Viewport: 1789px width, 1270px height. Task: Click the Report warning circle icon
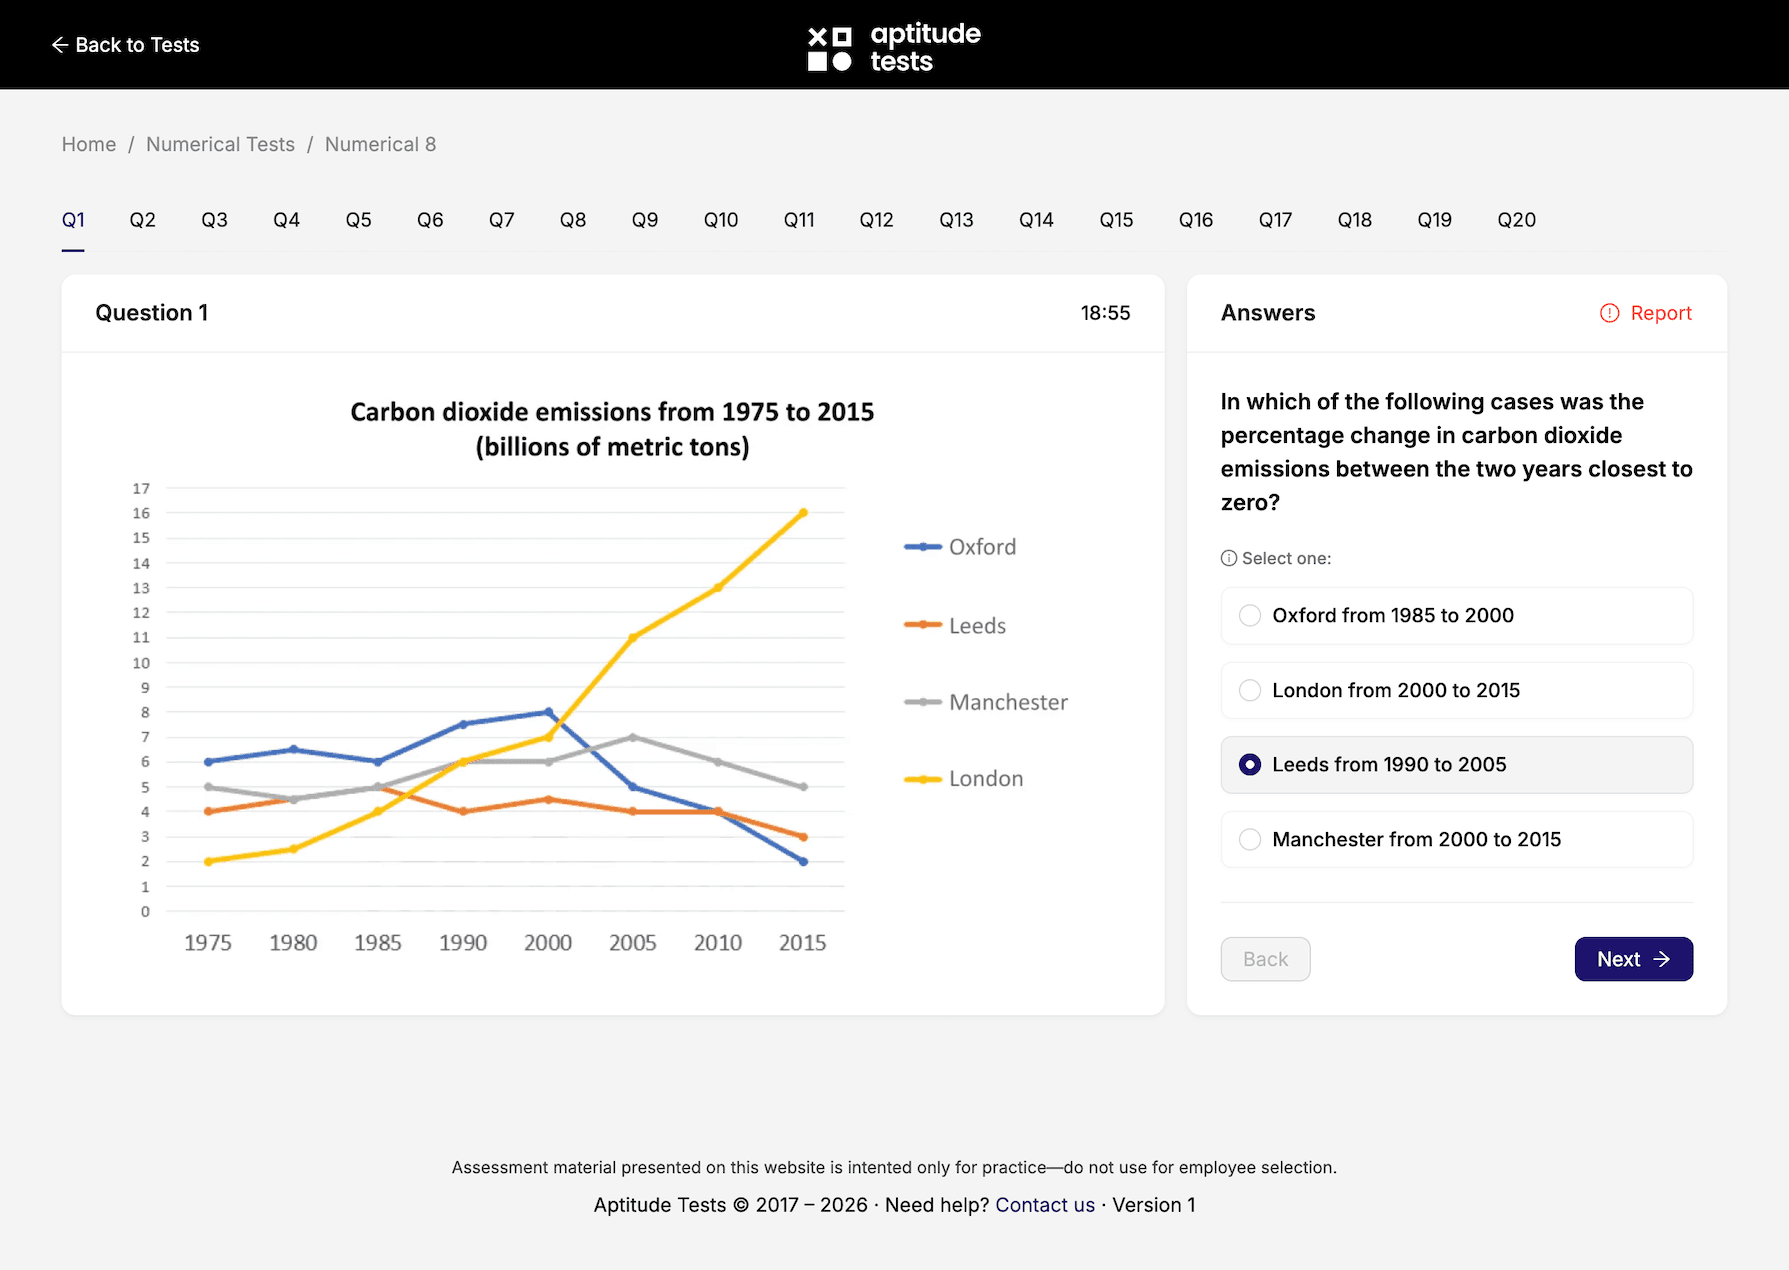pyautogui.click(x=1609, y=313)
